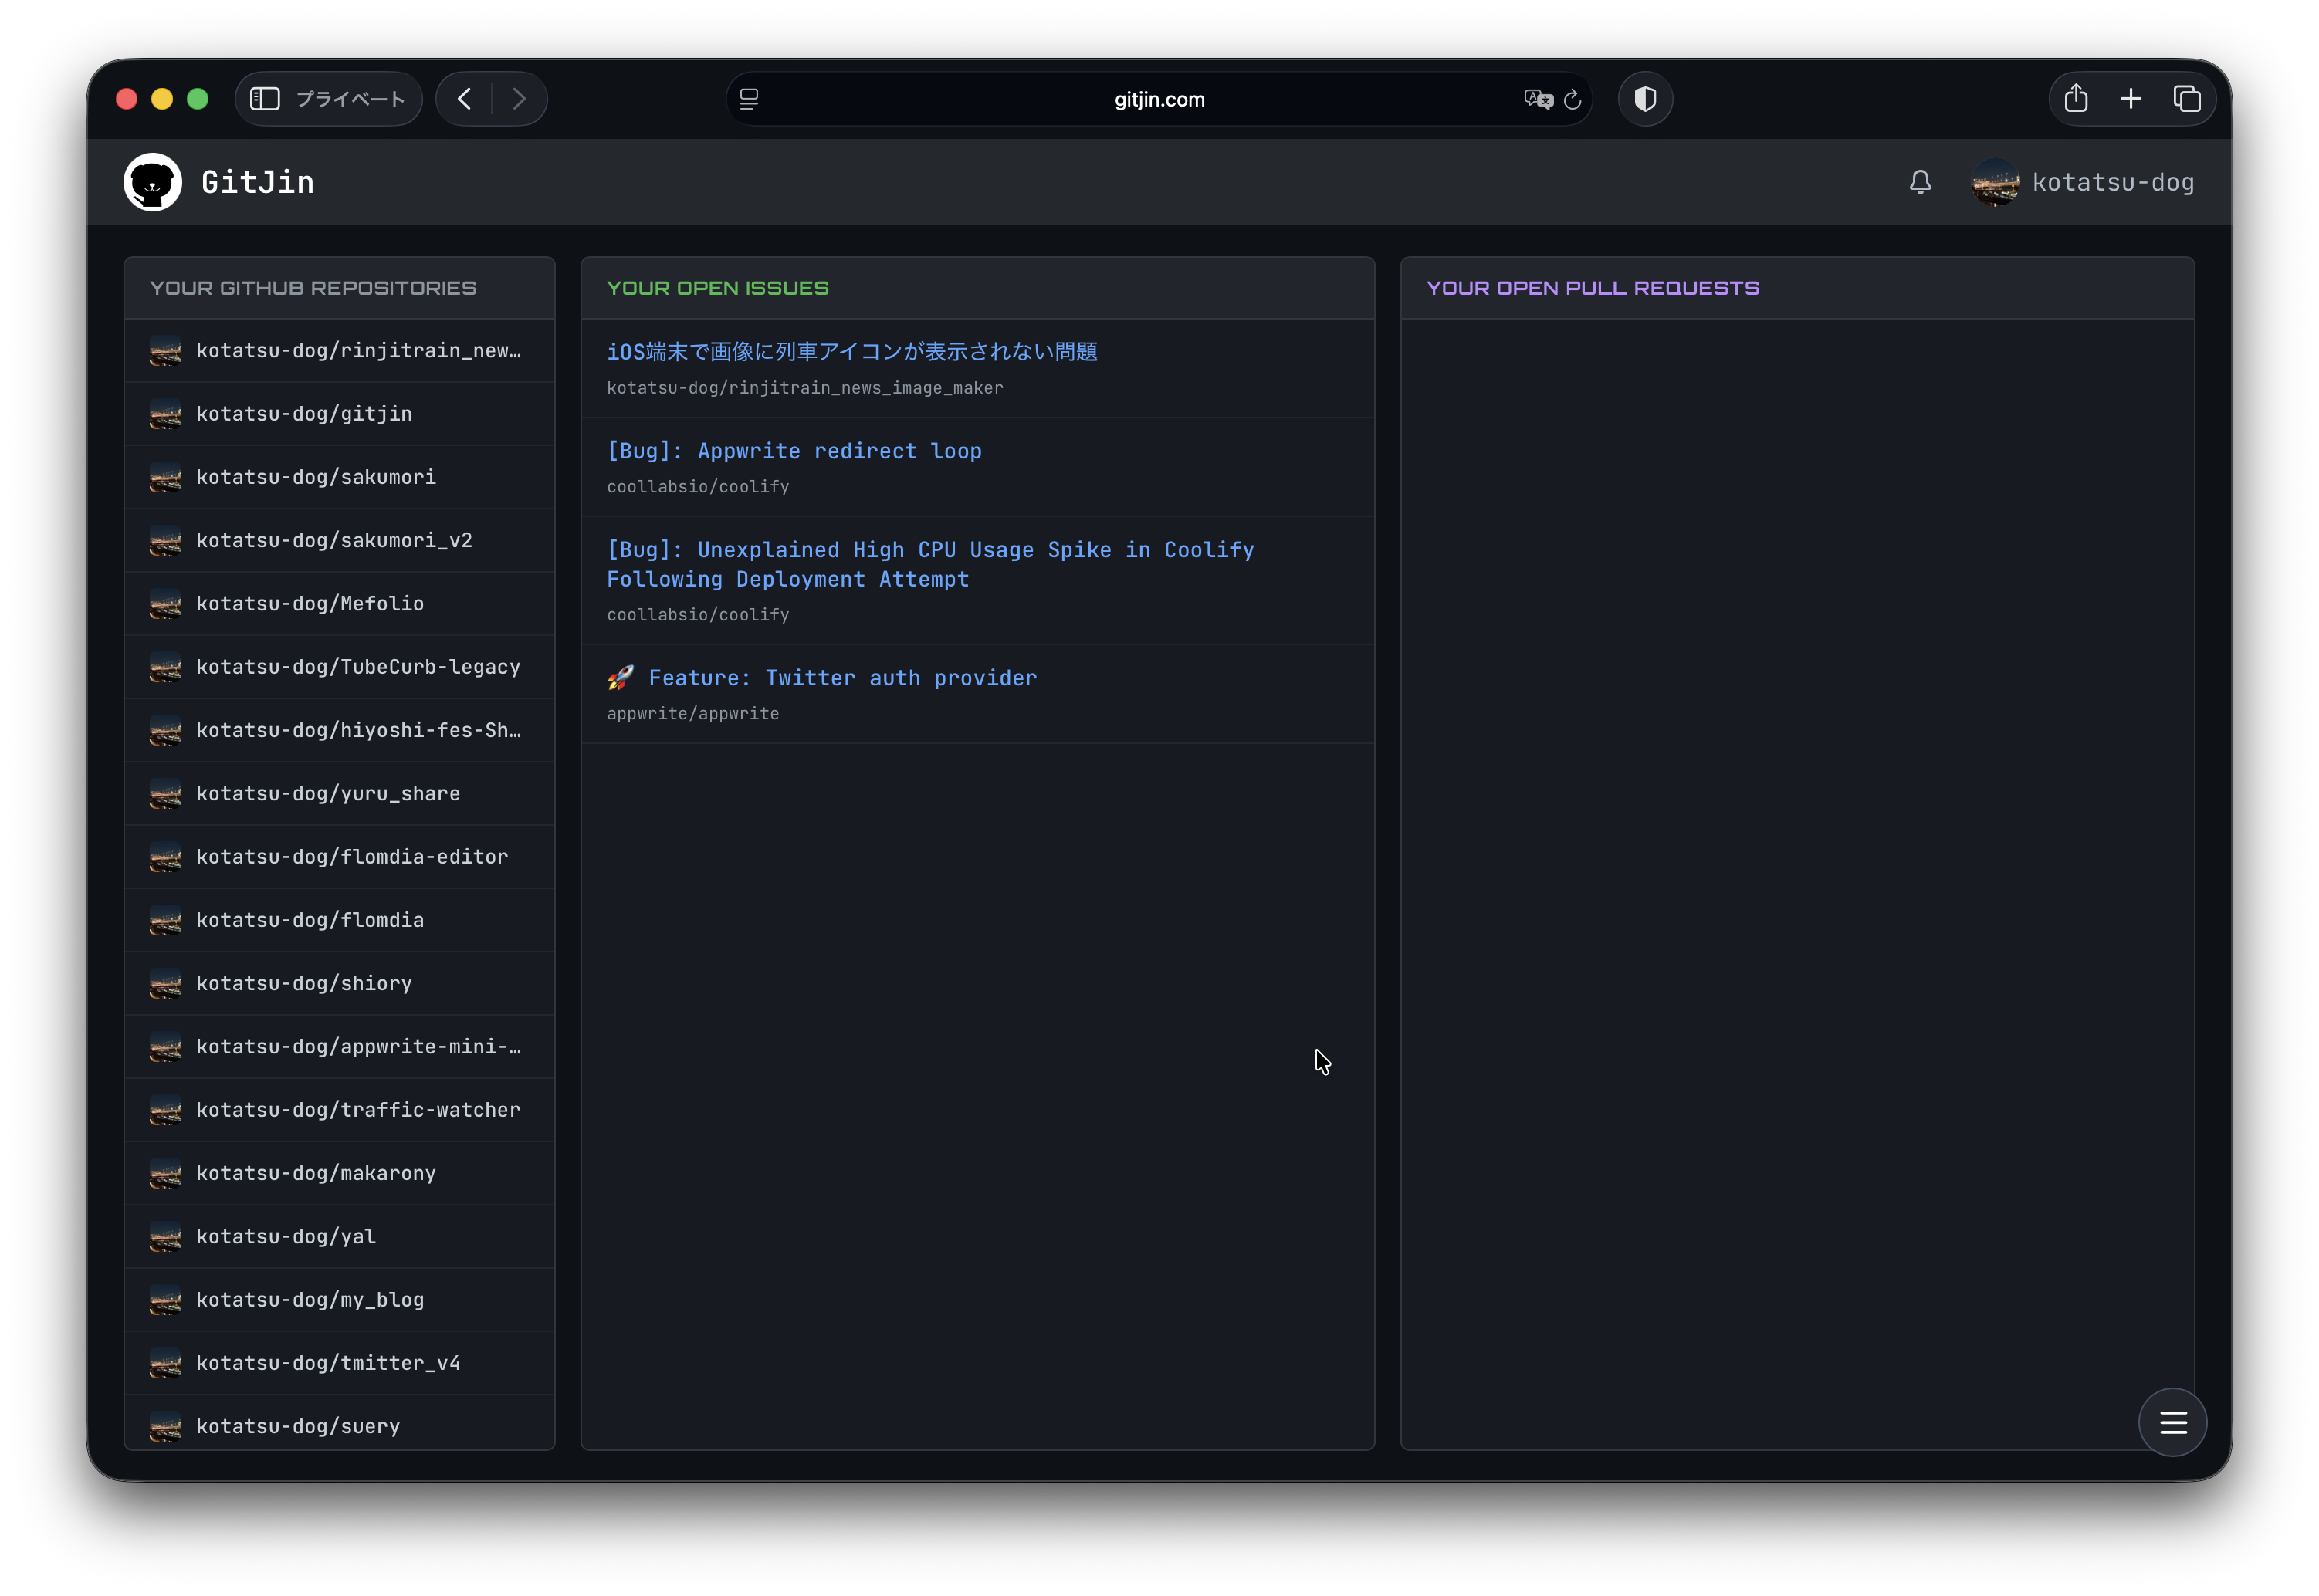Click the Safari privacy shield icon
Viewport: 2319px width, 1596px height.
point(1645,98)
